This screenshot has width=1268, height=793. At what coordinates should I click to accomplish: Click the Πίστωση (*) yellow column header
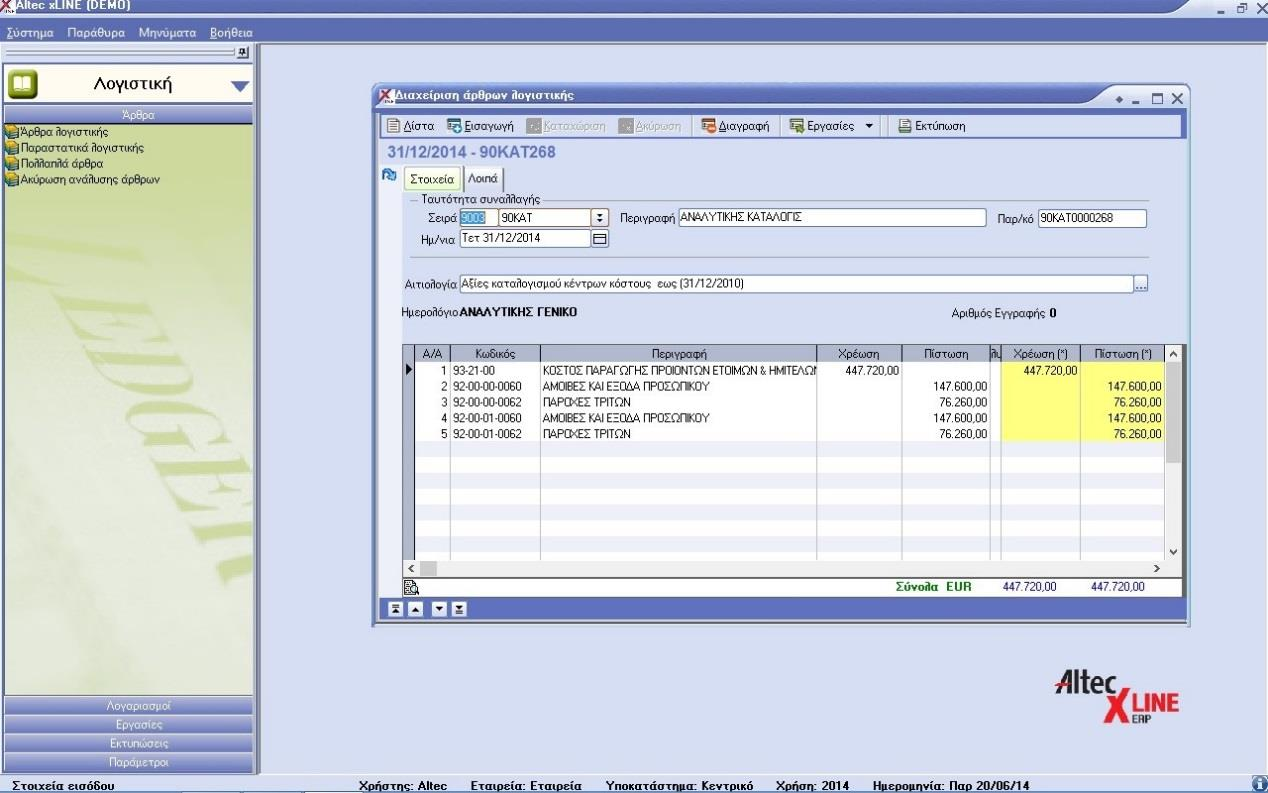click(1123, 353)
